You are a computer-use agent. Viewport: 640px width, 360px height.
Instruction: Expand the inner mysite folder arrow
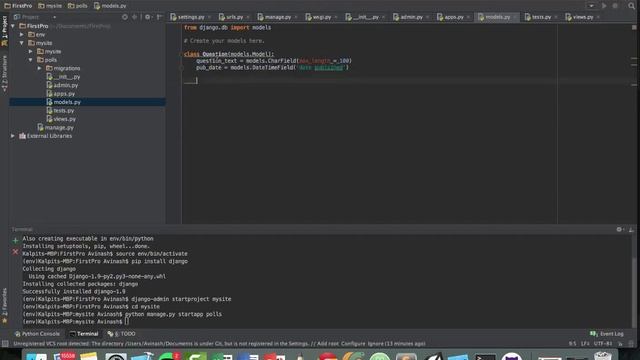[31, 51]
